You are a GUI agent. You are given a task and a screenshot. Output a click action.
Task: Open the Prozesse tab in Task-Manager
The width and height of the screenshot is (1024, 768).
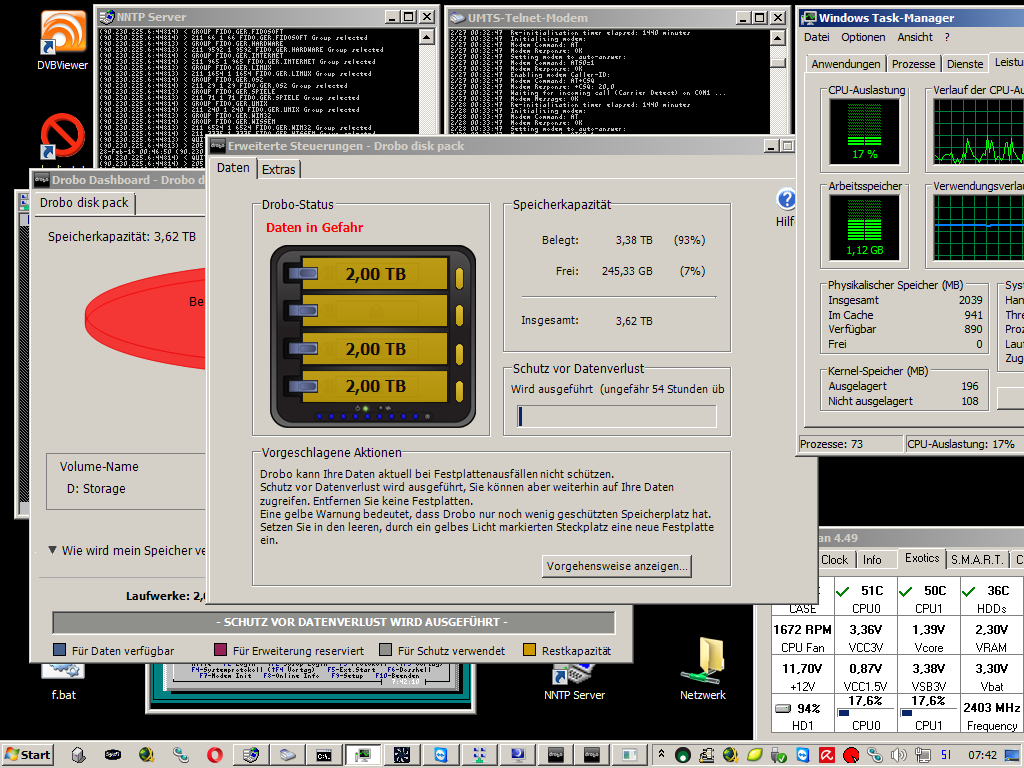(x=913, y=64)
